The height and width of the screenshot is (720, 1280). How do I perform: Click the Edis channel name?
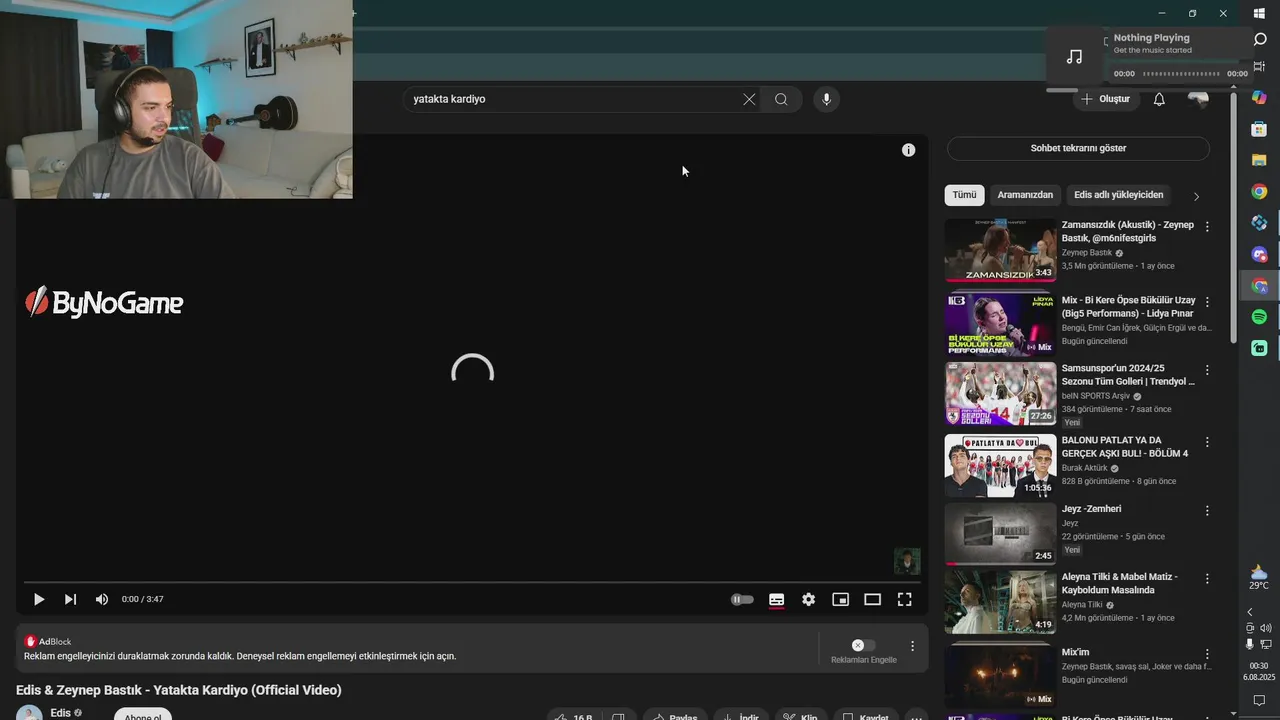point(60,713)
